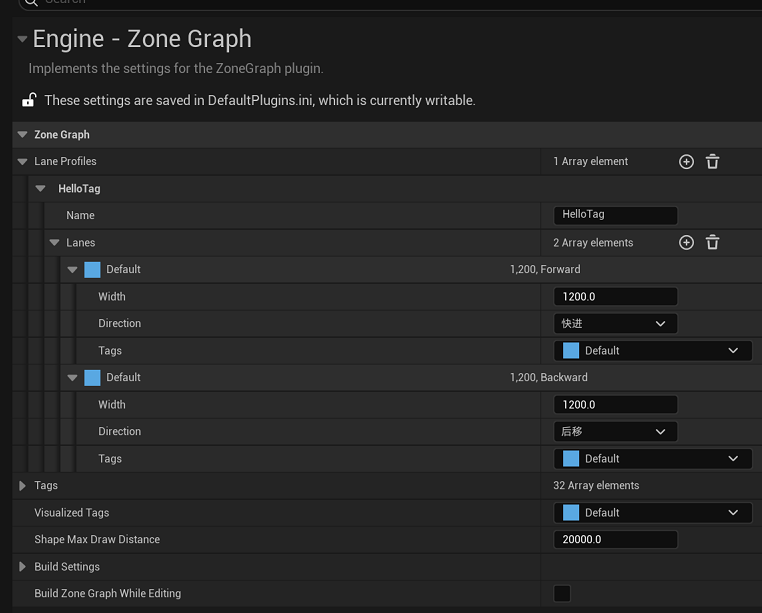Click the blue color swatch of the Forward lane
This screenshot has height=613, width=762.
(92, 270)
